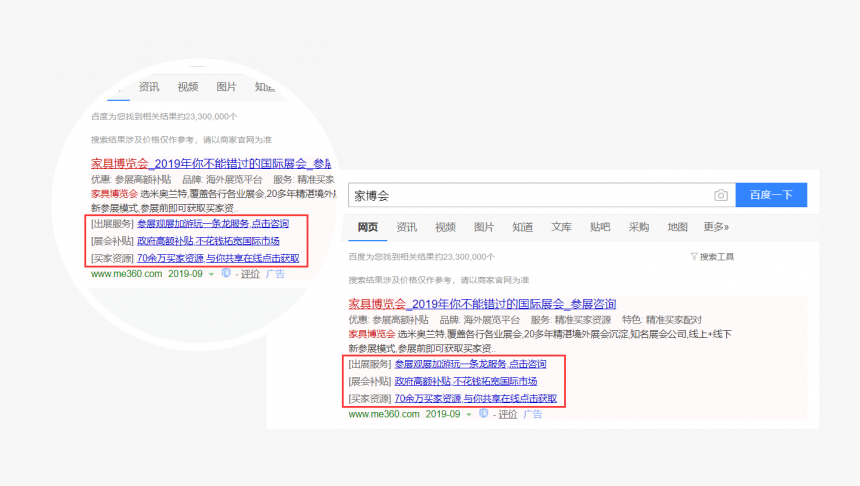Viewport: 860px width, 486px height.
Task: Switch to 知道 tab in main search panel
Action: tap(523, 227)
